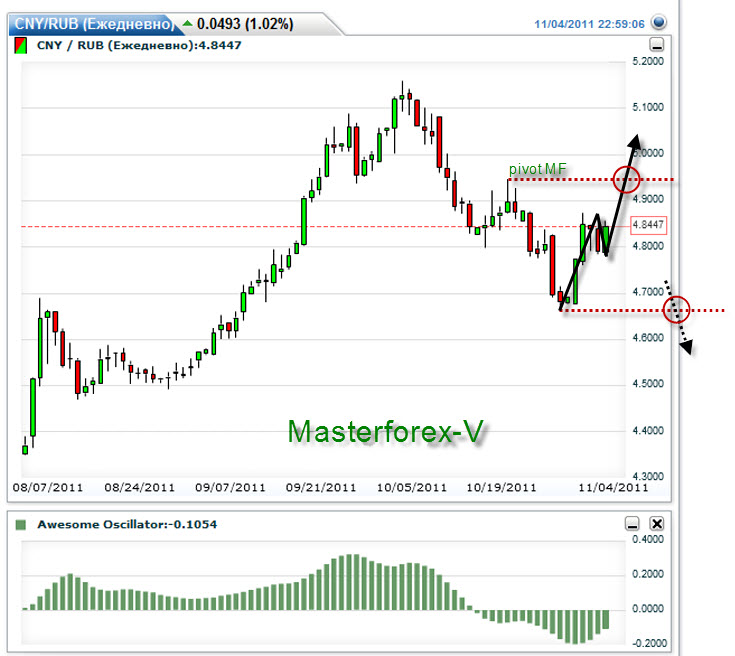The image size is (735, 656).
Task: Click the 09/21/2011 date axis label
Action: click(321, 488)
